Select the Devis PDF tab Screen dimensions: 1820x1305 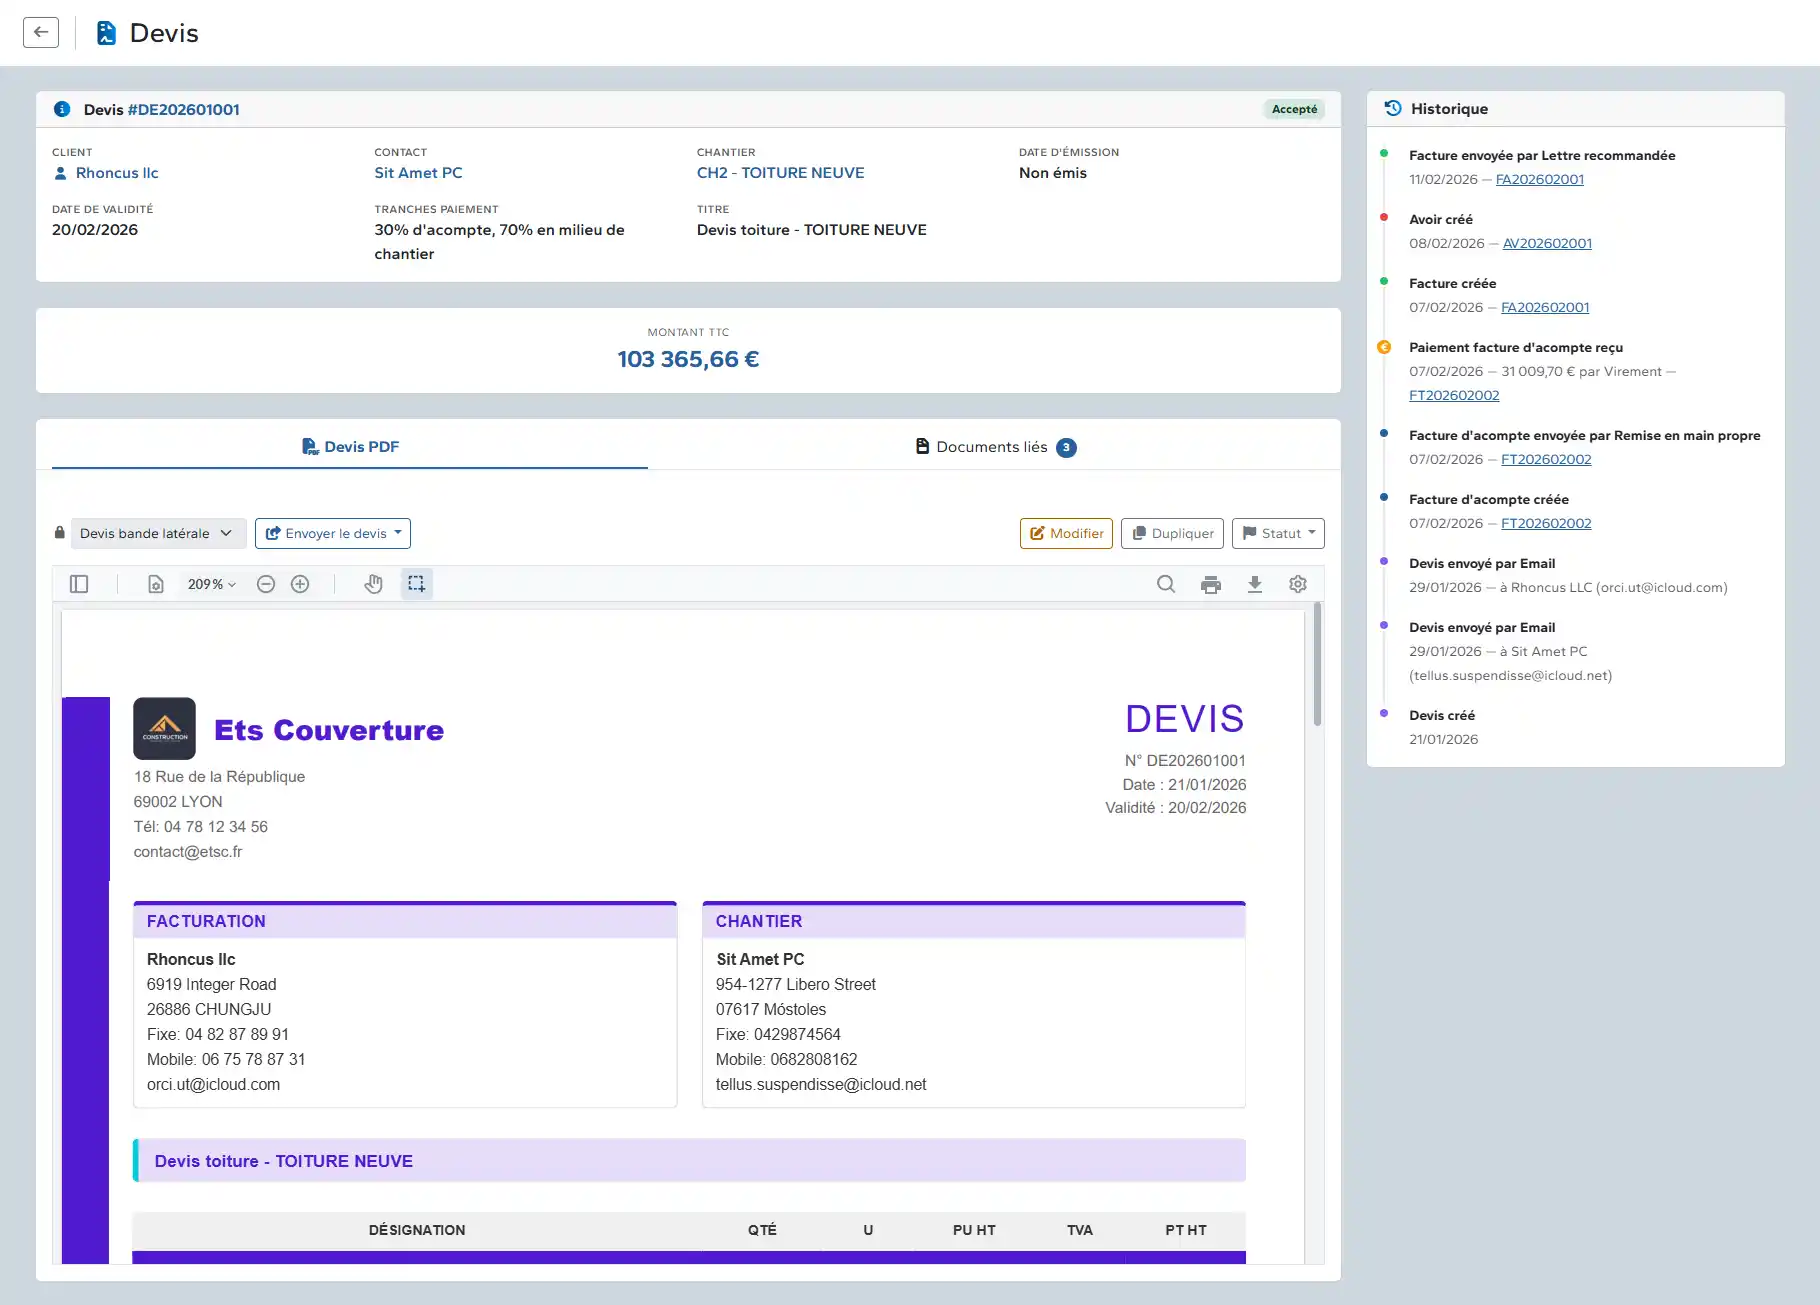click(x=350, y=447)
